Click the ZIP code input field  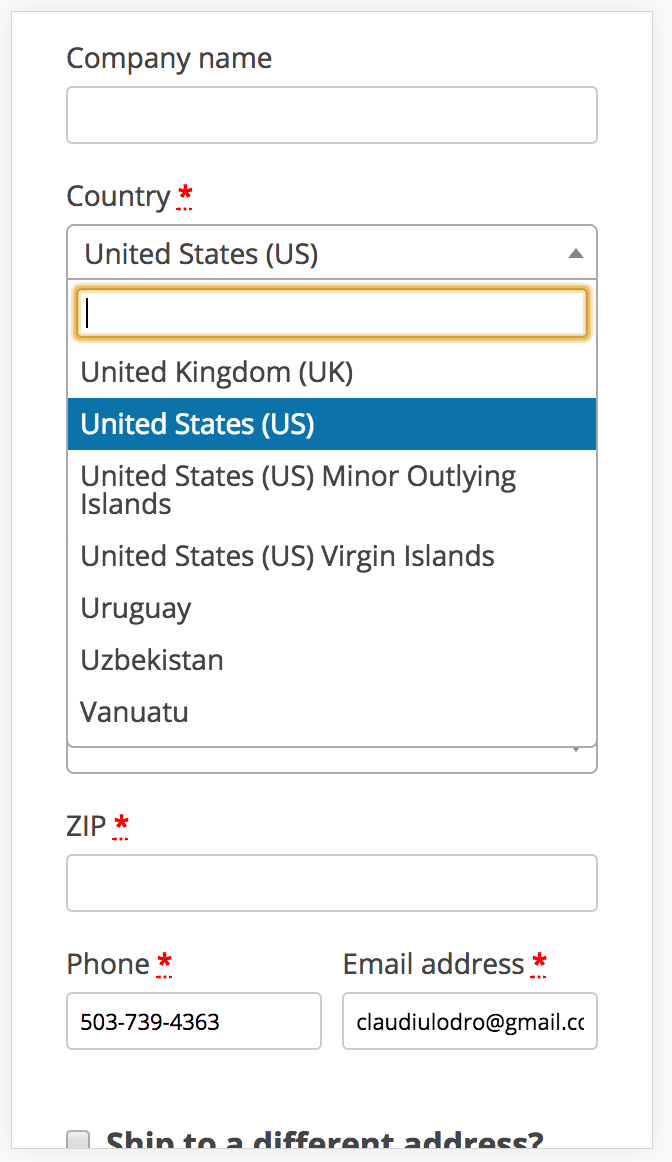(x=332, y=882)
